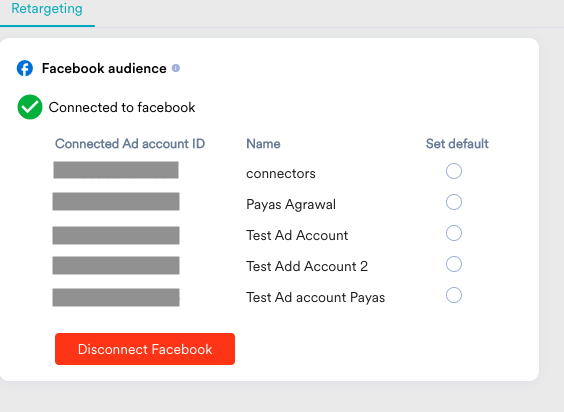
Task: Set connectors account as default
Action: click(x=454, y=171)
